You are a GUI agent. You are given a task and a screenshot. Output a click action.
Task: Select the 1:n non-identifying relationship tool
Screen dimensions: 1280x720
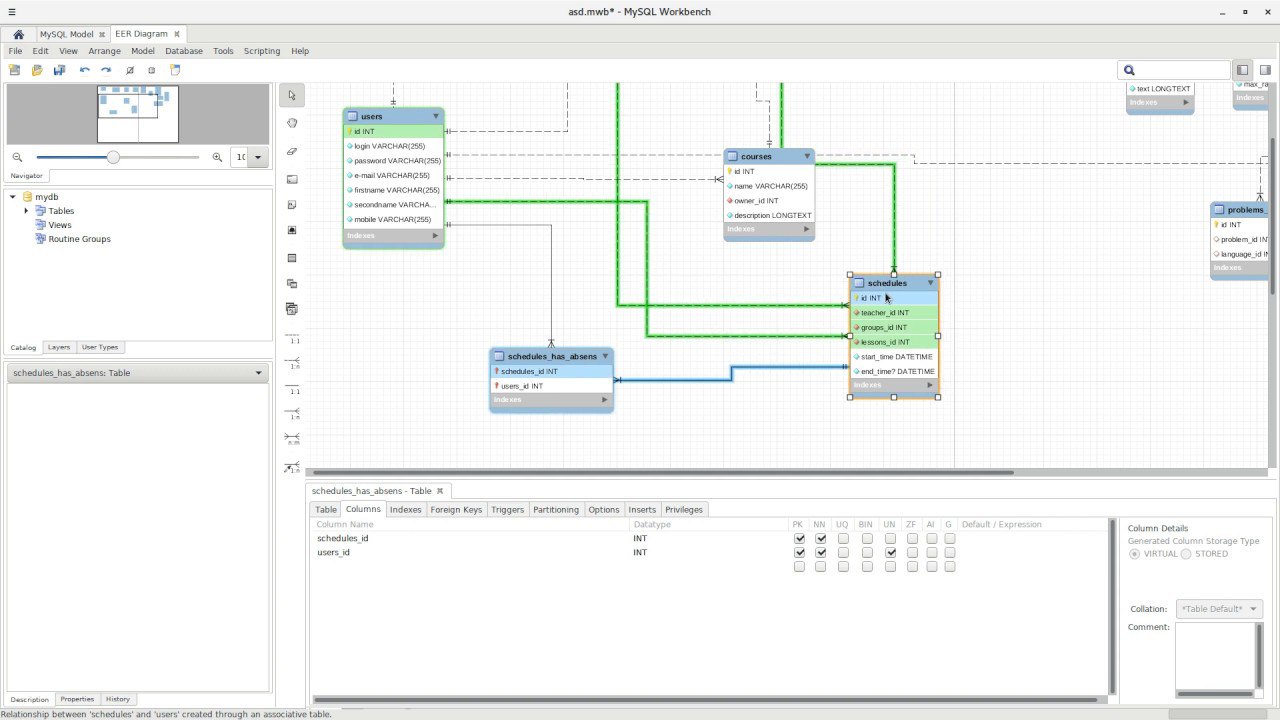coord(292,363)
